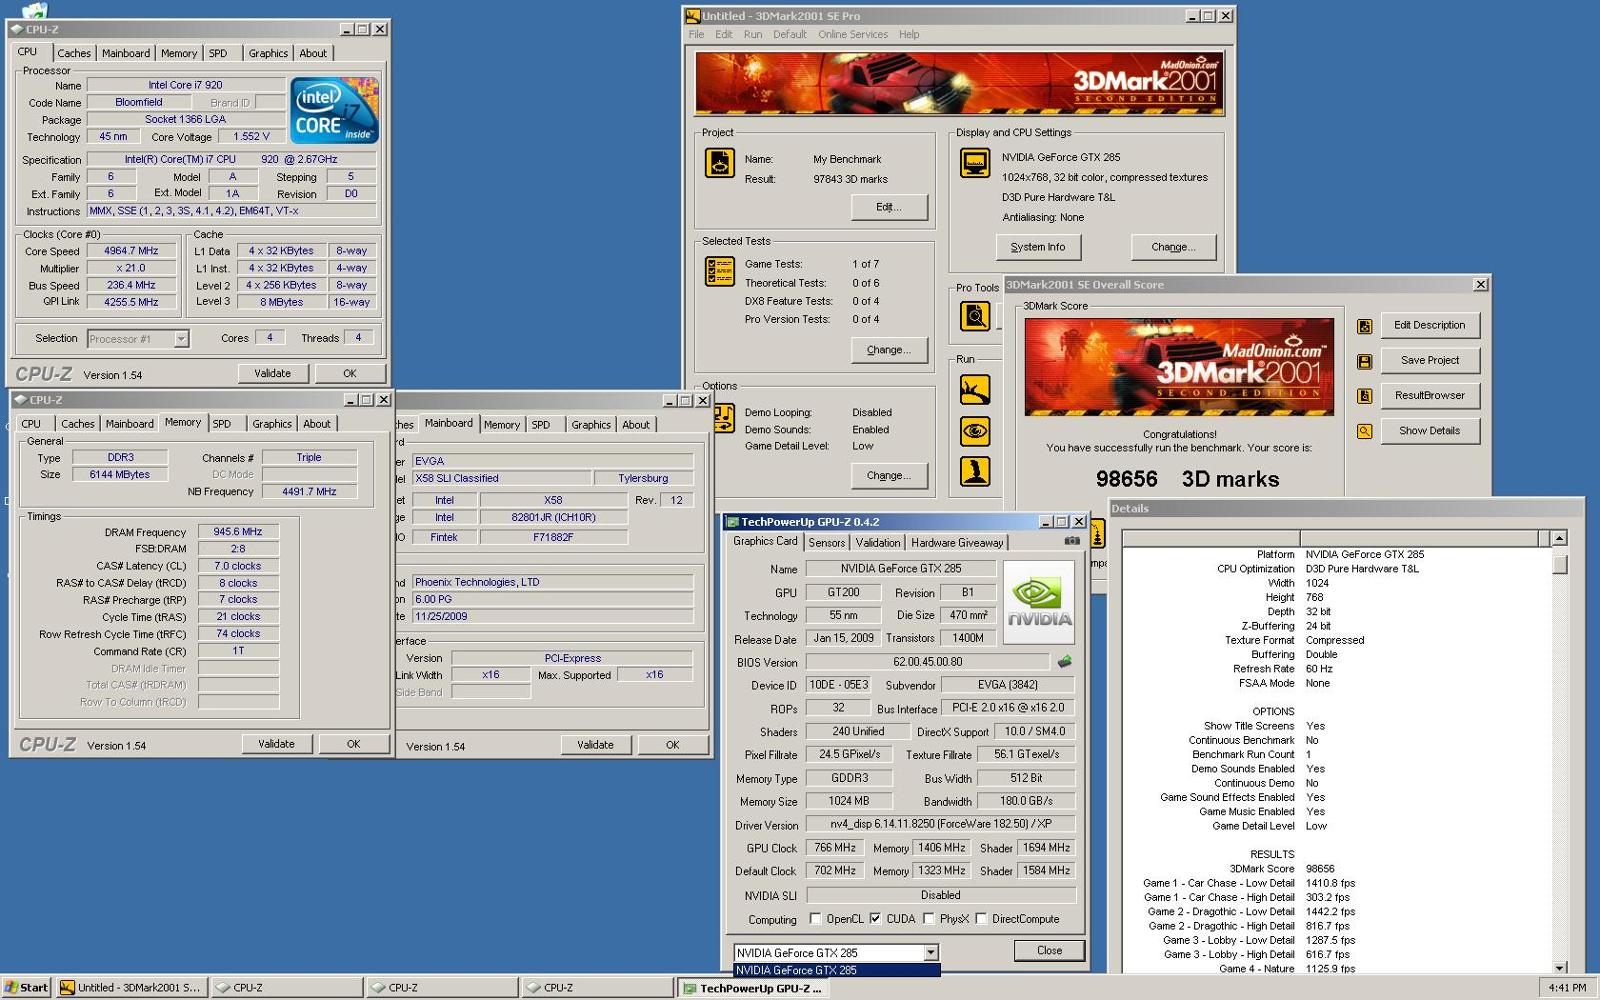Image resolution: width=1600 pixels, height=1000 pixels.
Task: Open Graphics tab in CPU-Z Memory window
Action: pyautogui.click(x=272, y=424)
